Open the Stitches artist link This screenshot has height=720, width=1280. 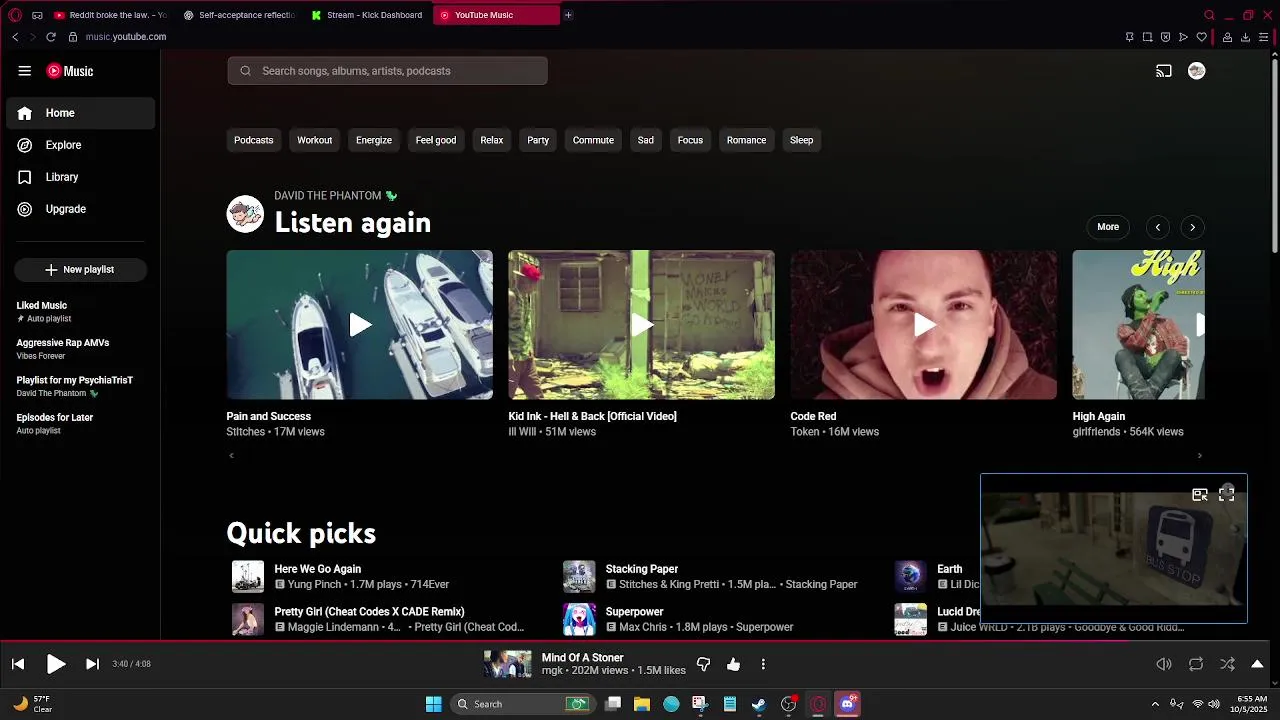pyautogui.click(x=246, y=432)
